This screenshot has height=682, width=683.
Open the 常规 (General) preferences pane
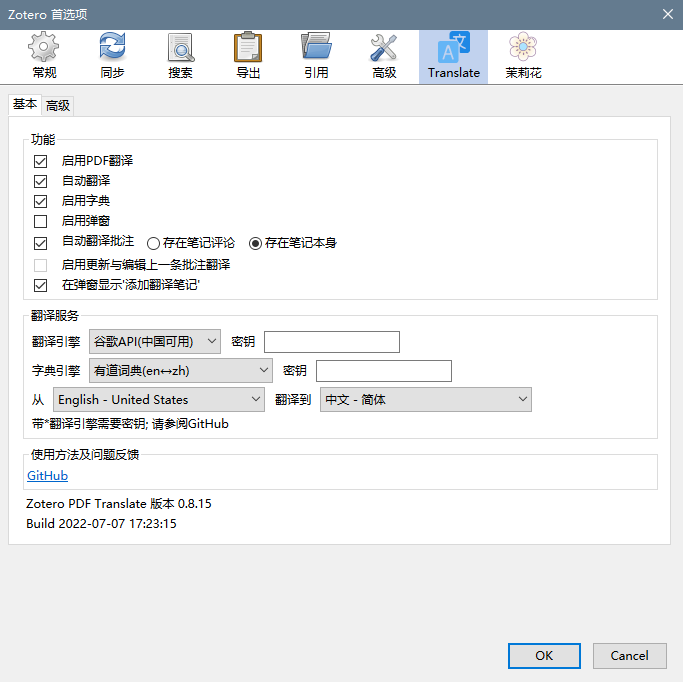tap(44, 56)
